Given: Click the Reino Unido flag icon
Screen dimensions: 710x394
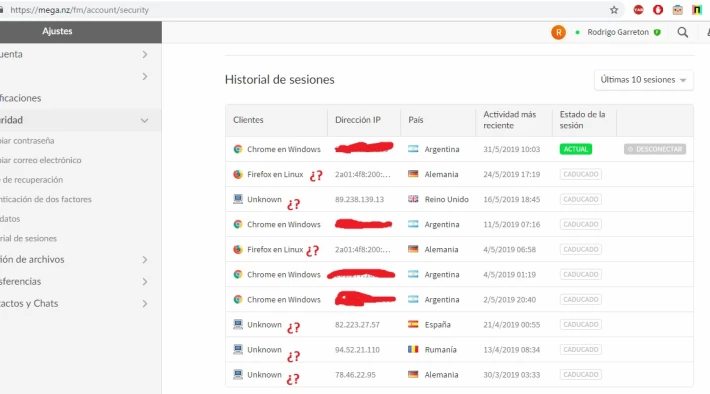Looking at the screenshot, I should click(x=413, y=199).
